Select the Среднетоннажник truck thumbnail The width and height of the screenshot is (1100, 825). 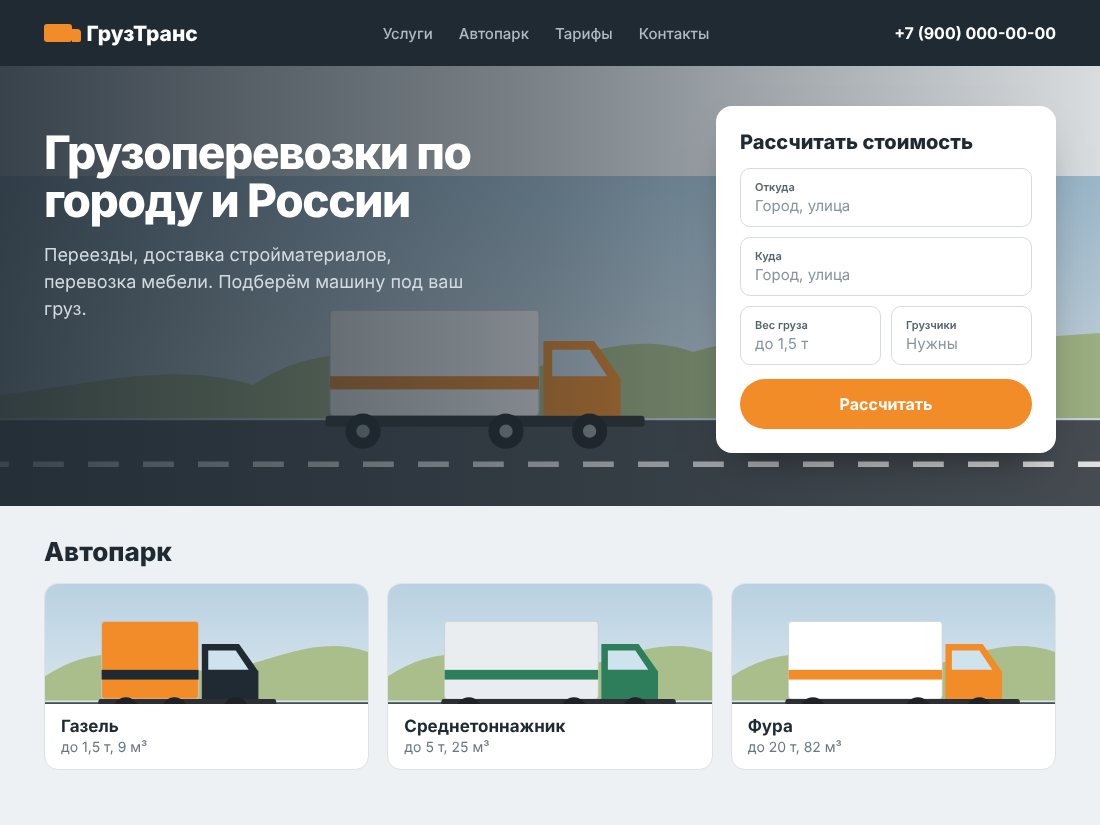point(550,643)
